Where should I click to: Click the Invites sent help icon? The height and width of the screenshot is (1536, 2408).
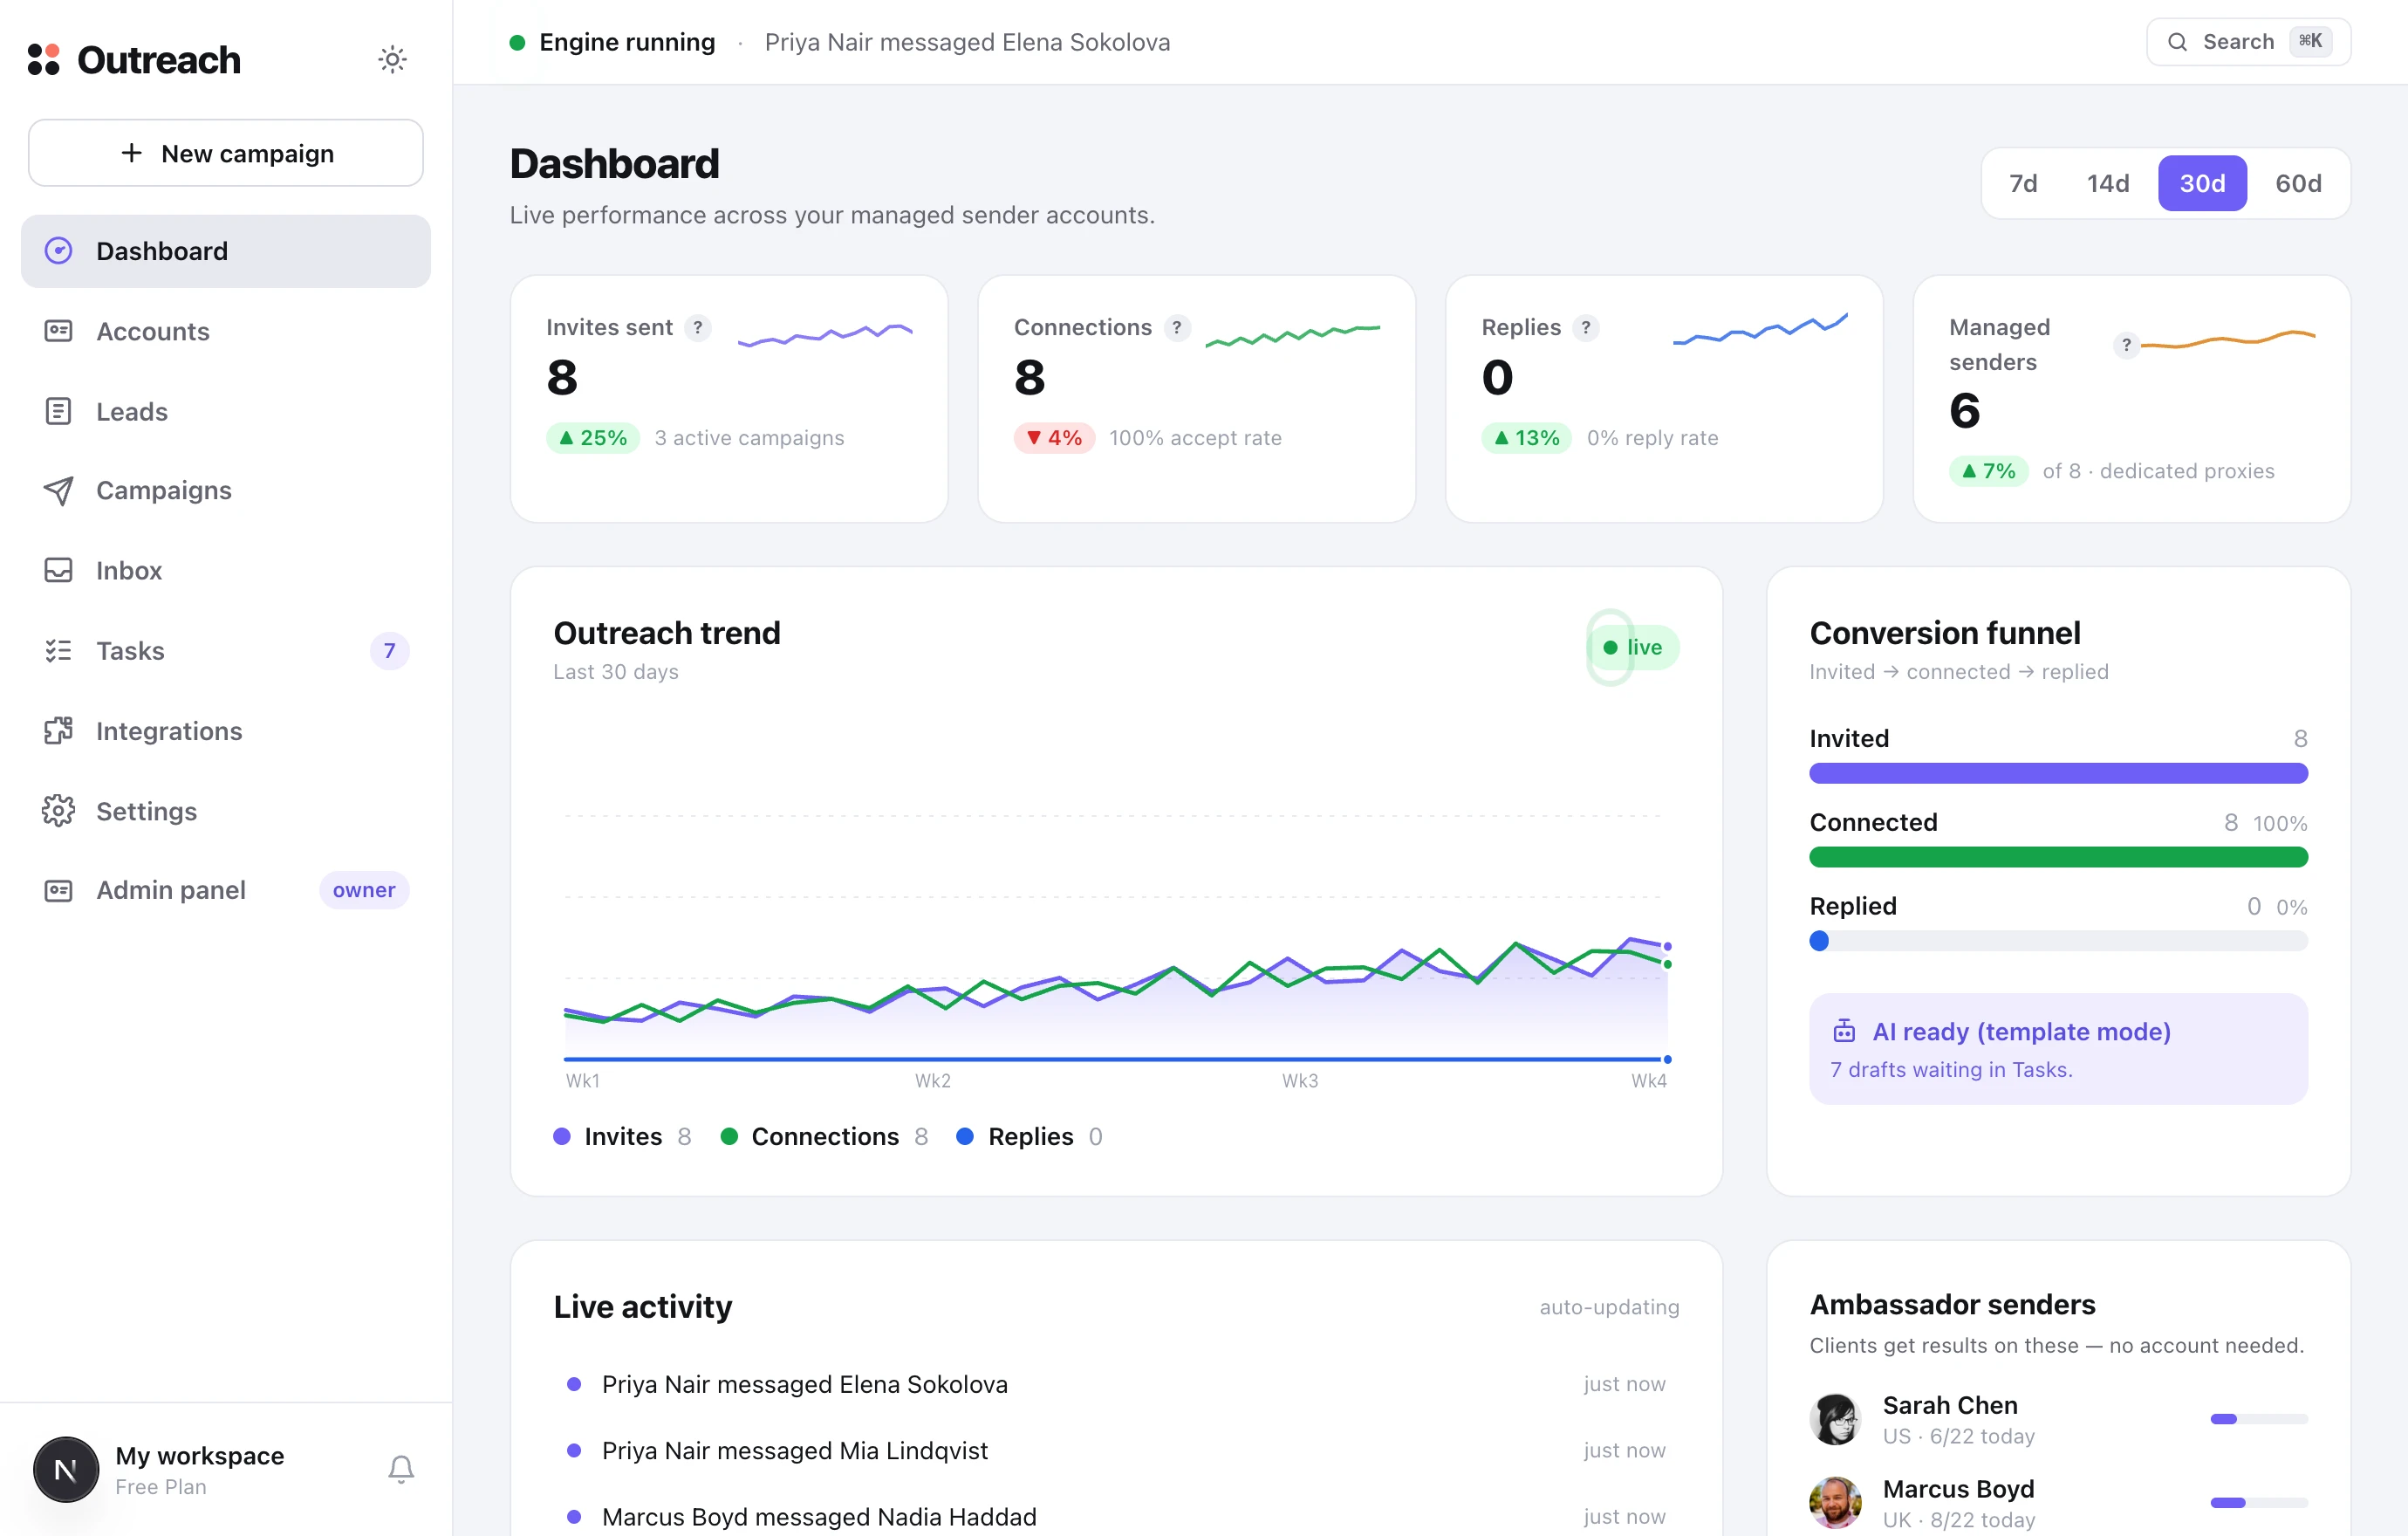click(698, 327)
